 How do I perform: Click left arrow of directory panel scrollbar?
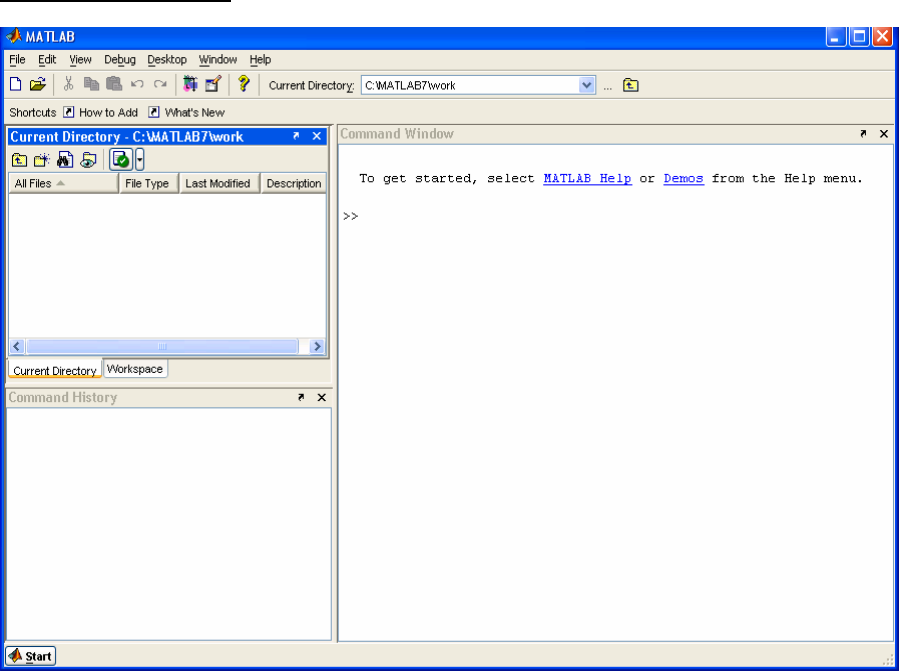[17, 346]
